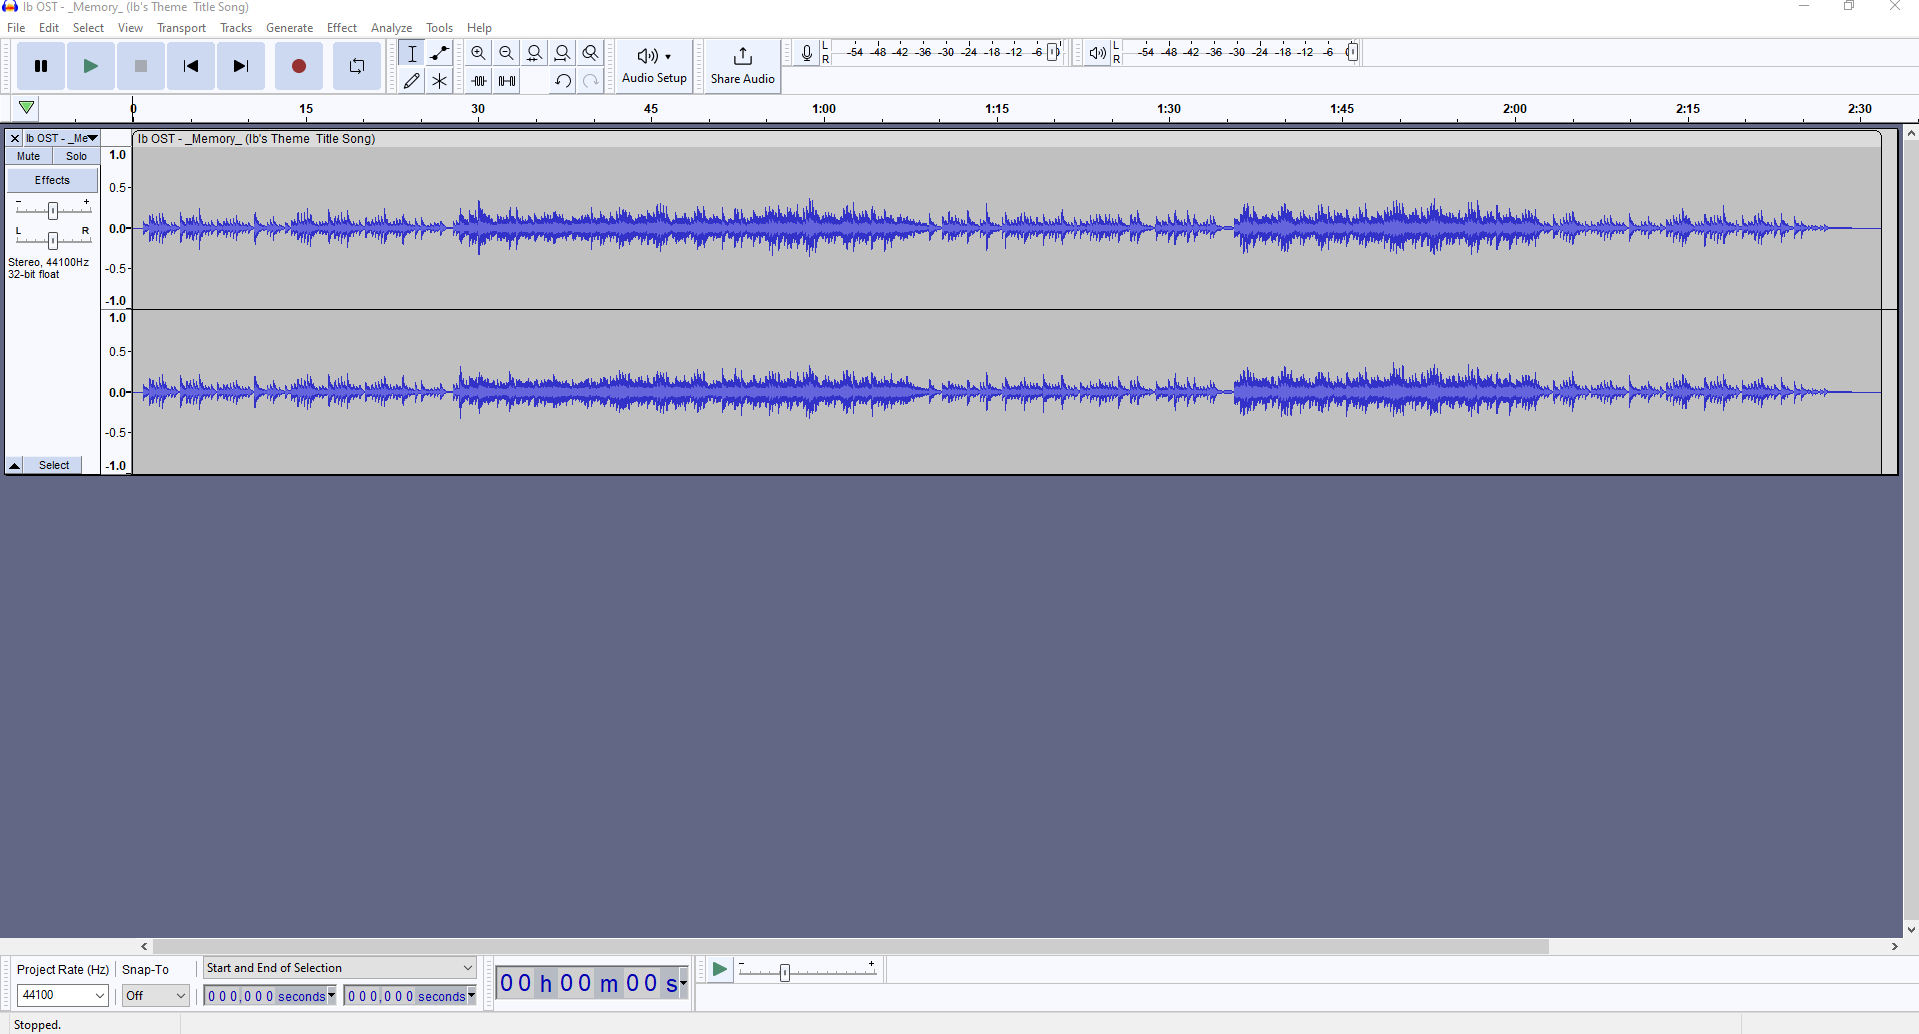
Task: Click the timeline options green triangle
Action: 27,108
